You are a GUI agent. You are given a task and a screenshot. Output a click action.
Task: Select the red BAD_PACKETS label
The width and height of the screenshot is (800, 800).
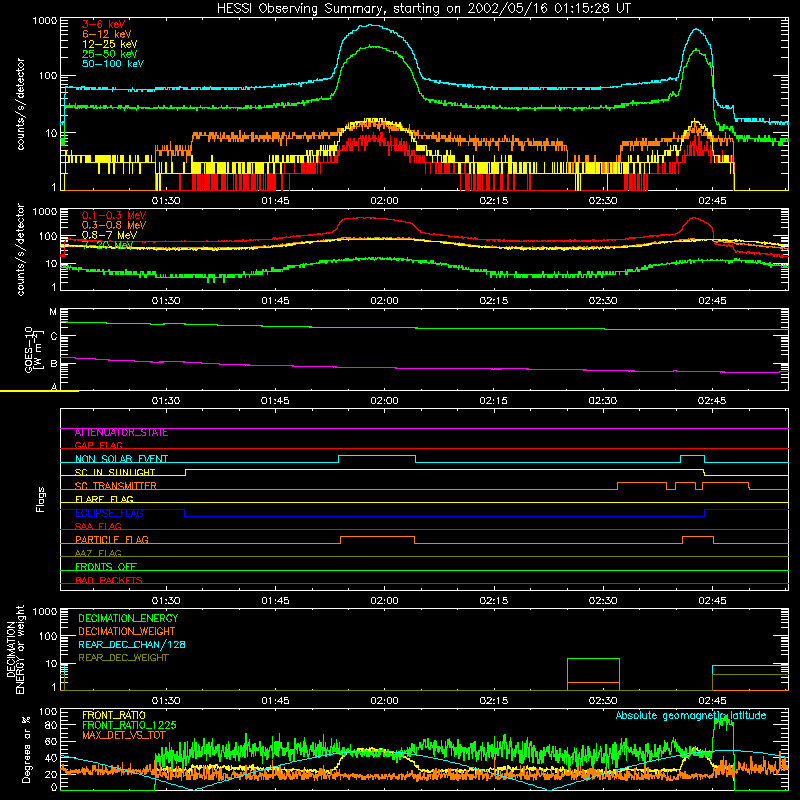coord(109,580)
